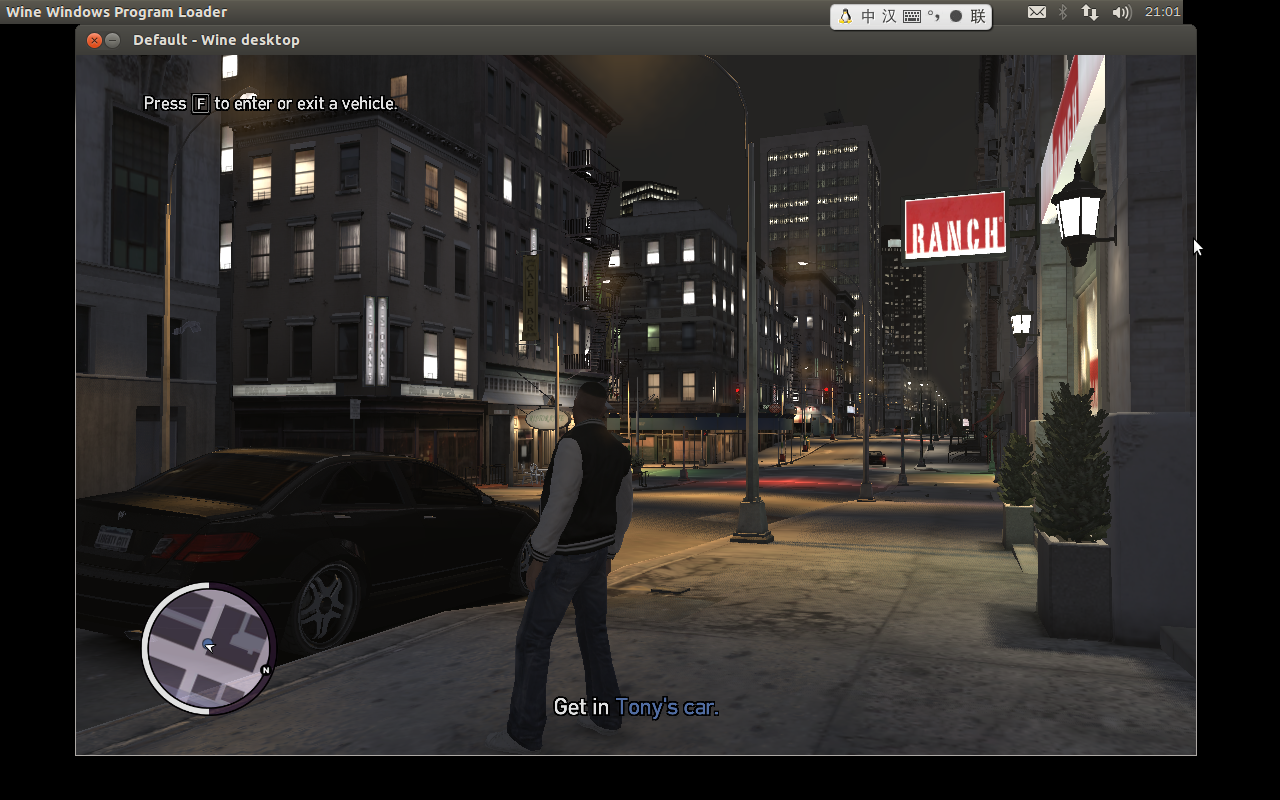
Task: Click the 'to enter or exit a vehicle.' text
Action: click(x=306, y=103)
